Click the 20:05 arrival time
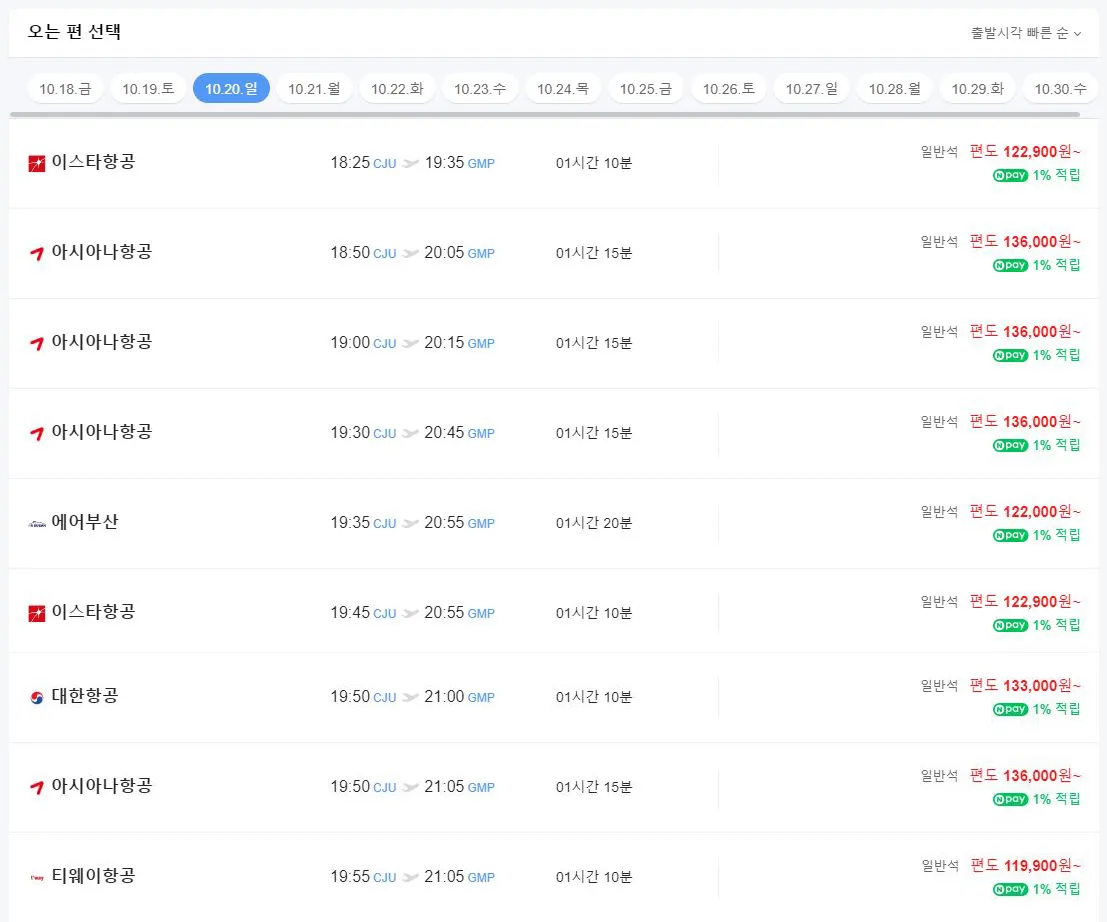Viewport: 1107px width, 922px height. point(444,252)
